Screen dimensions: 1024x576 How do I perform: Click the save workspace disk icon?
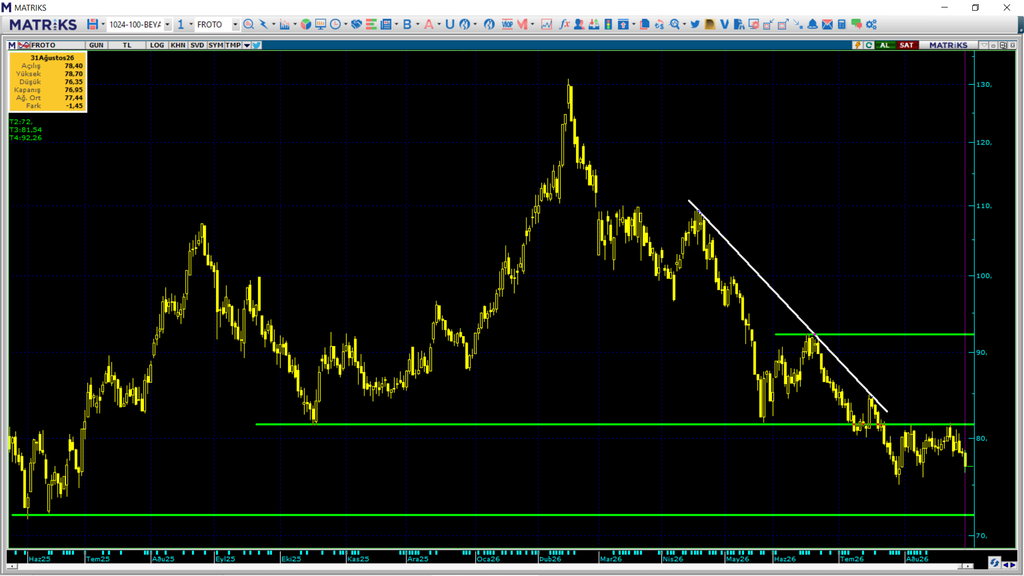(92, 24)
